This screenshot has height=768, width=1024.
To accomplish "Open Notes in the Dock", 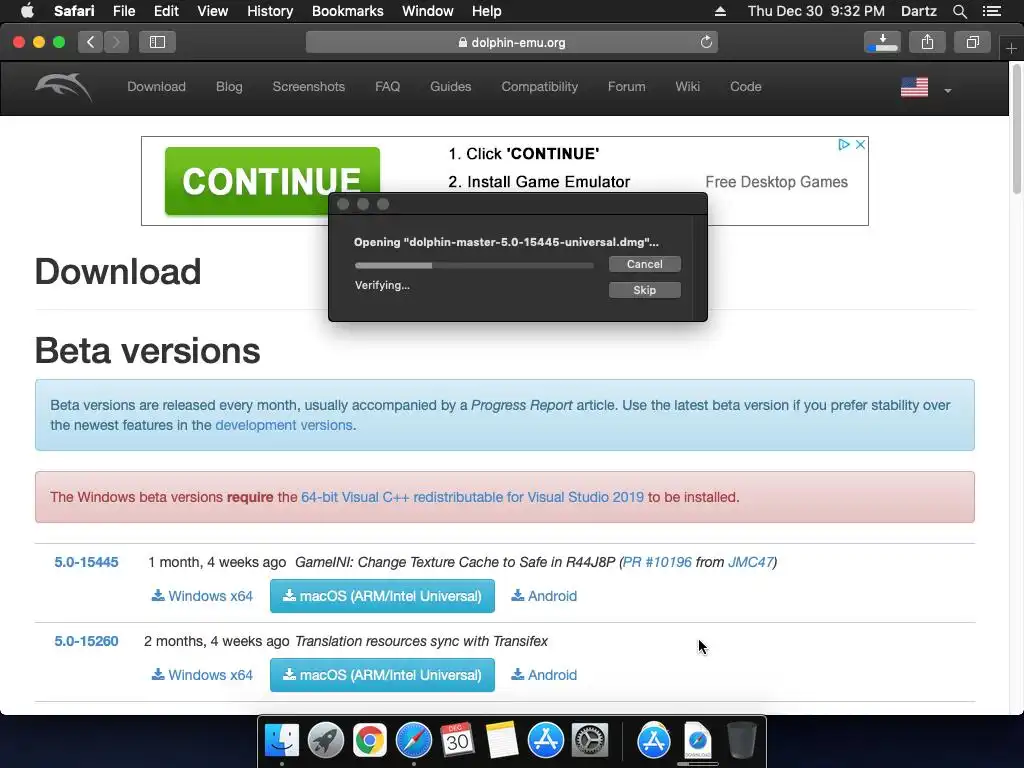I will coord(502,741).
